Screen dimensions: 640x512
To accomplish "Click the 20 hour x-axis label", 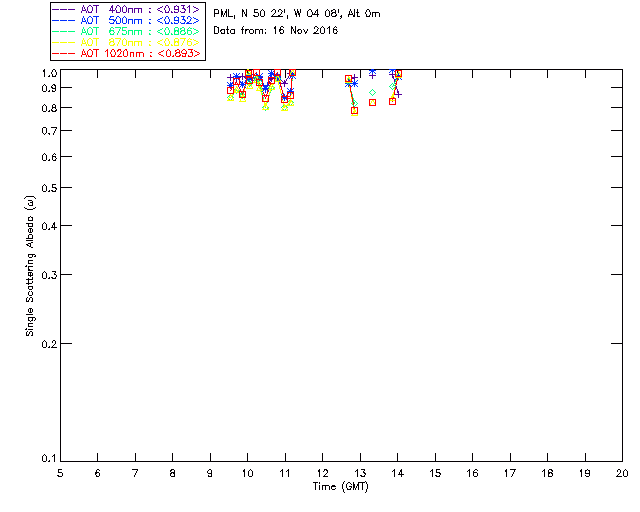I will pyautogui.click(x=622, y=473).
